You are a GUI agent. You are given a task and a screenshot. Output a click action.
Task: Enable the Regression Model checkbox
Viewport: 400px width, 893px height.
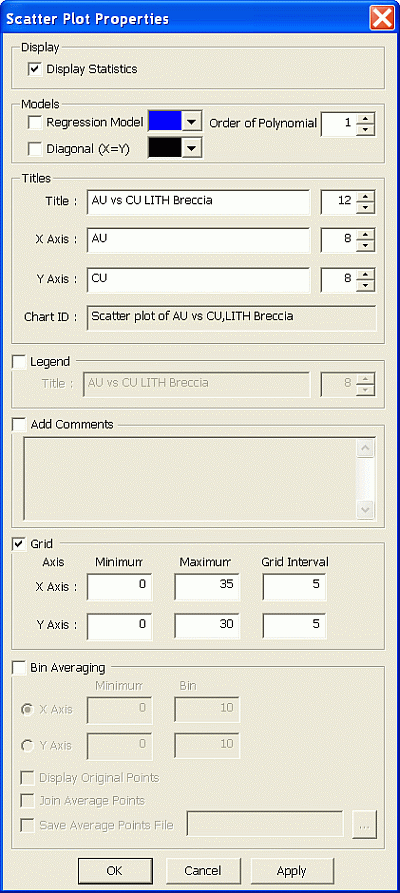point(35,122)
